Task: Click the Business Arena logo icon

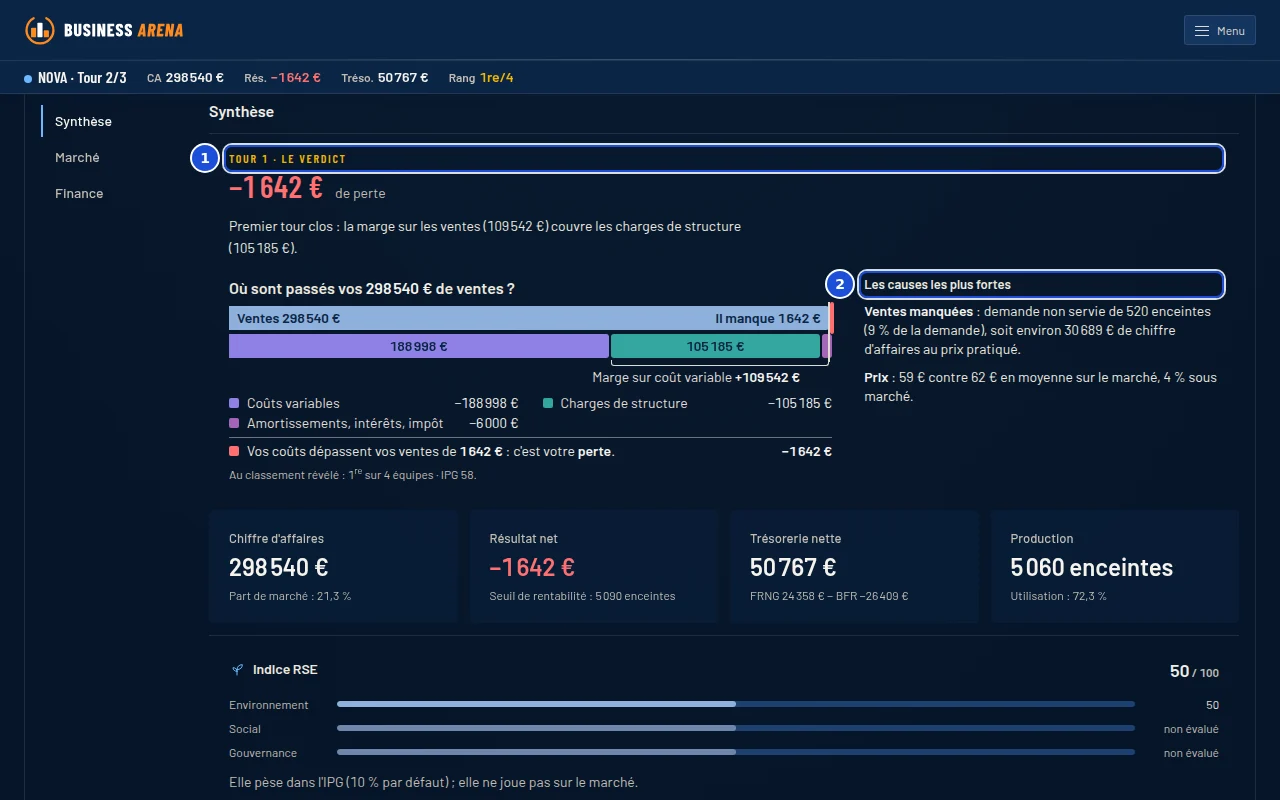Action: point(40,30)
